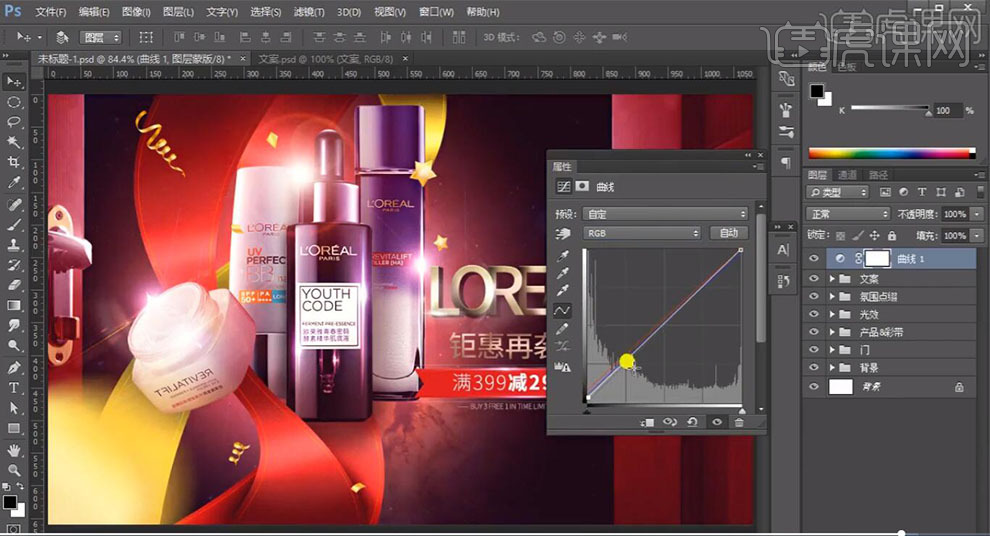The width and height of the screenshot is (990, 536).
Task: Reset Curves to adjustment defaults
Action: point(693,422)
